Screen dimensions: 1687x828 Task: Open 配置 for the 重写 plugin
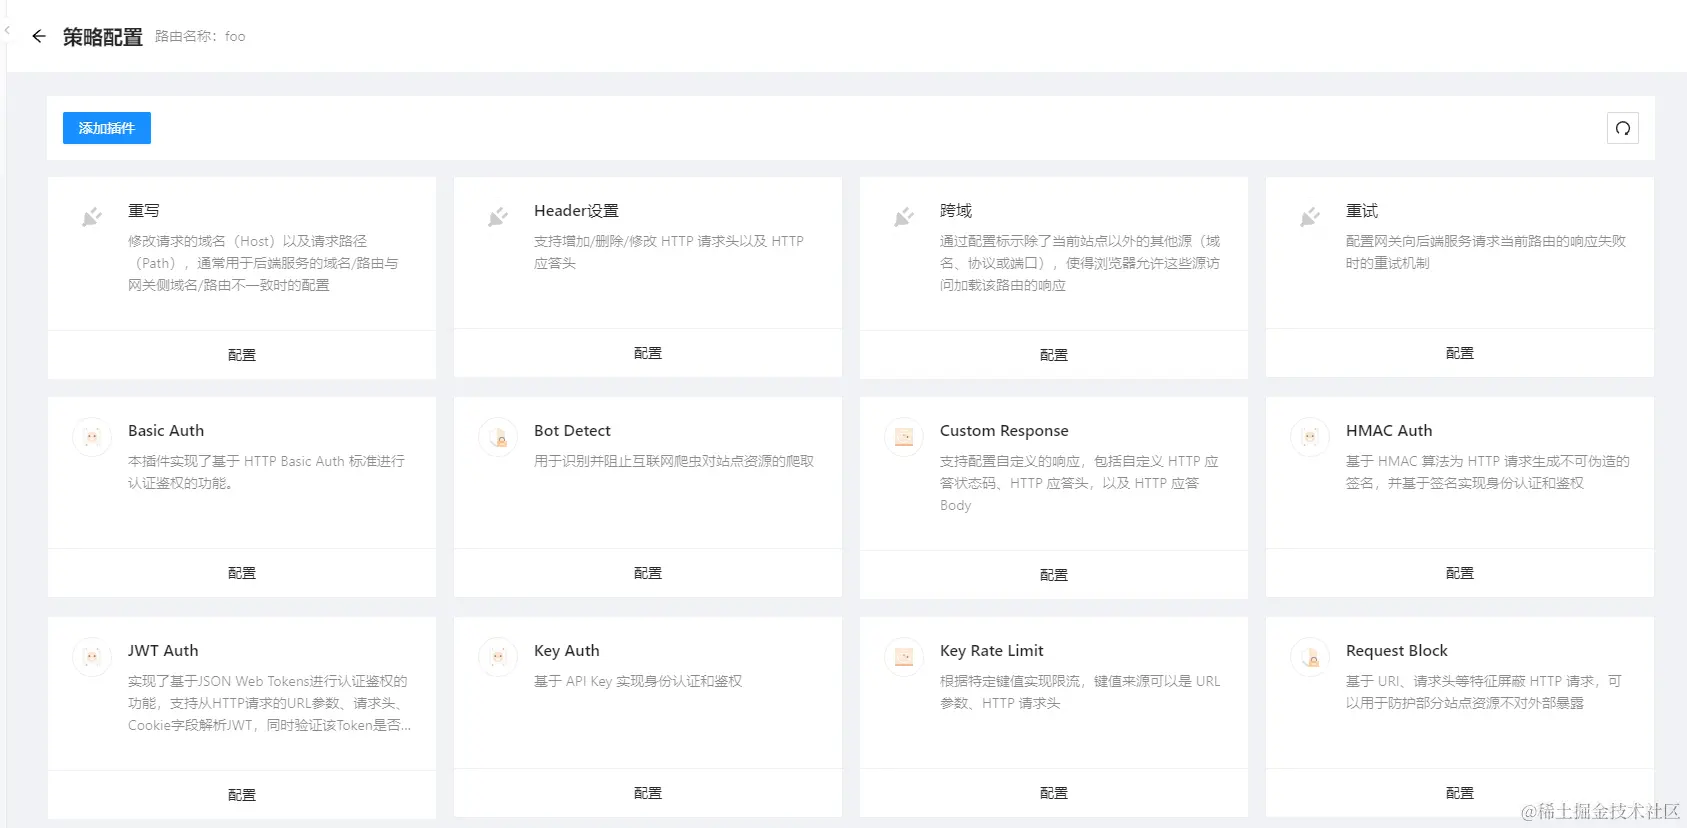click(242, 355)
